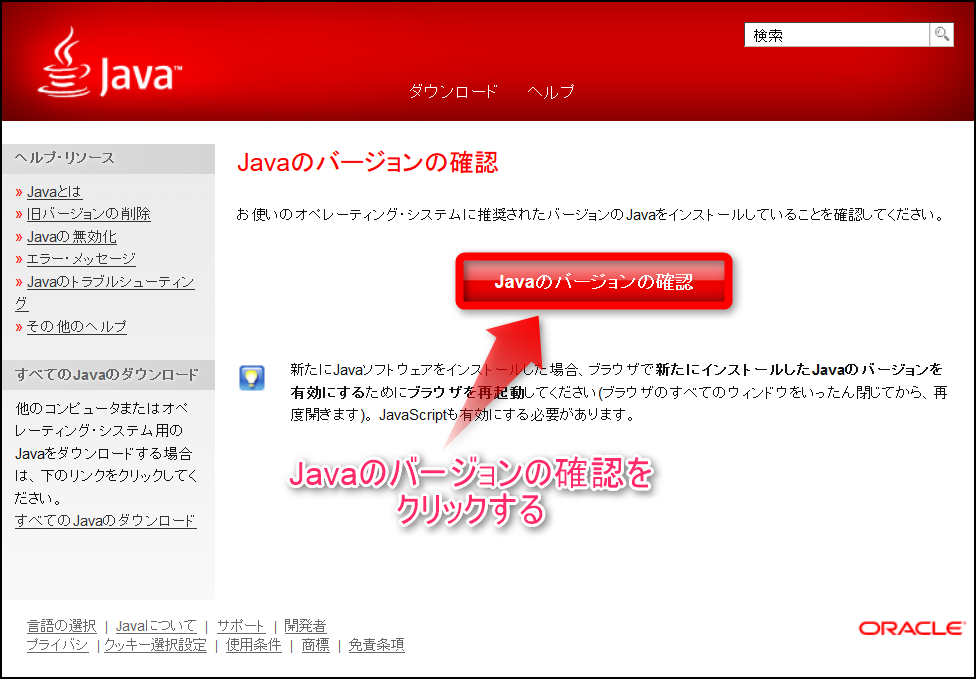Click the 言語の選択 footer link
This screenshot has height=679, width=976.
point(61,626)
